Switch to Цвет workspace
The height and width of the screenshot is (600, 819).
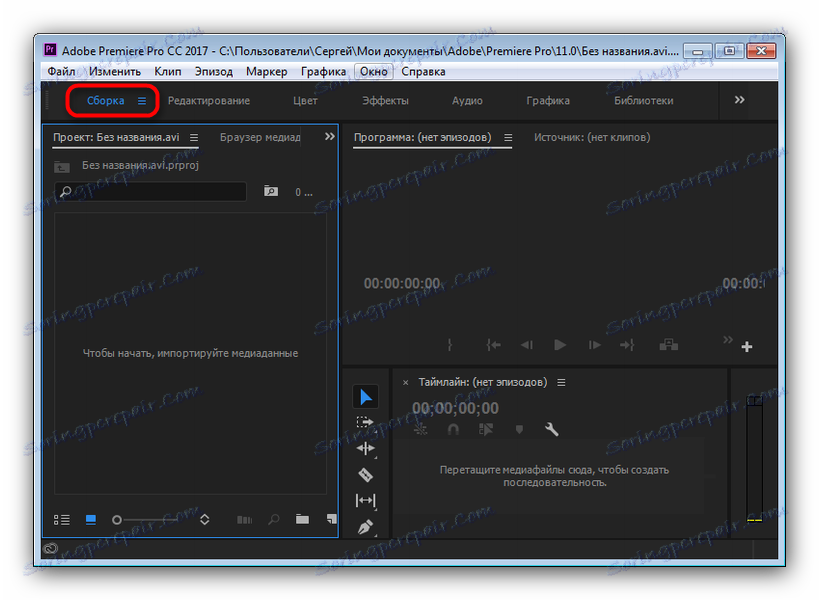click(305, 101)
